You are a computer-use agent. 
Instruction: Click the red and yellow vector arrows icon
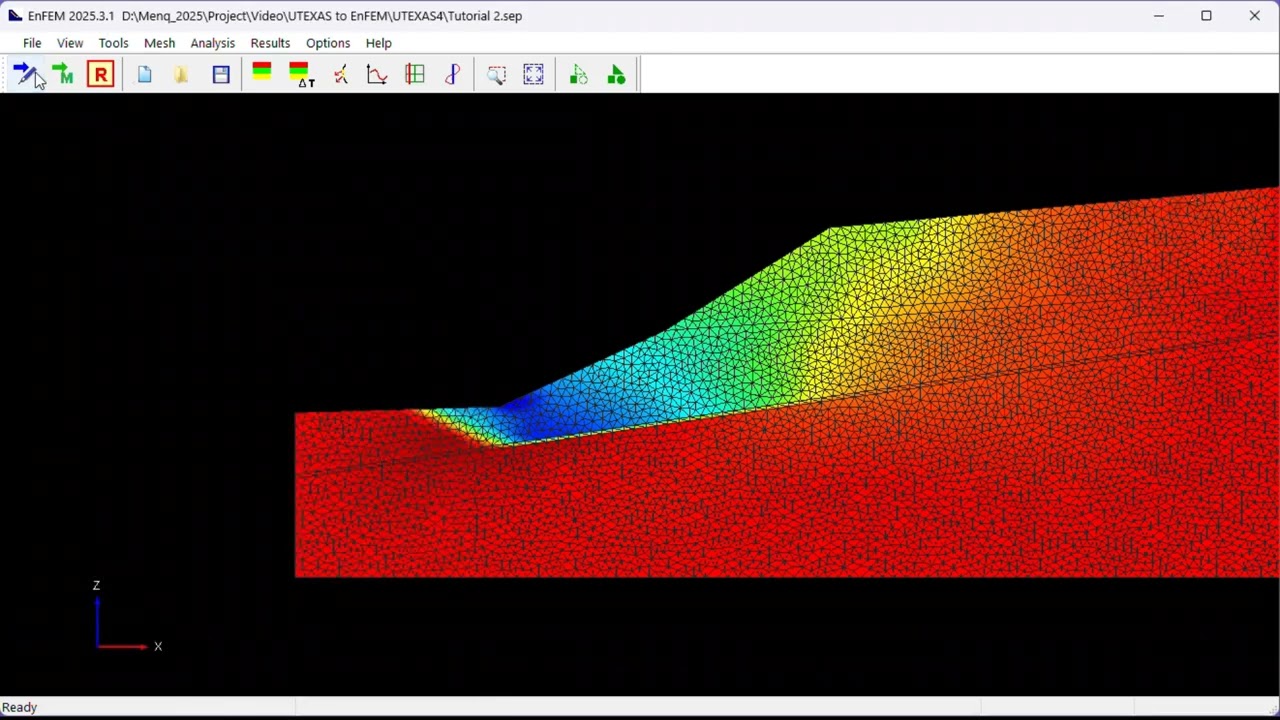click(341, 75)
